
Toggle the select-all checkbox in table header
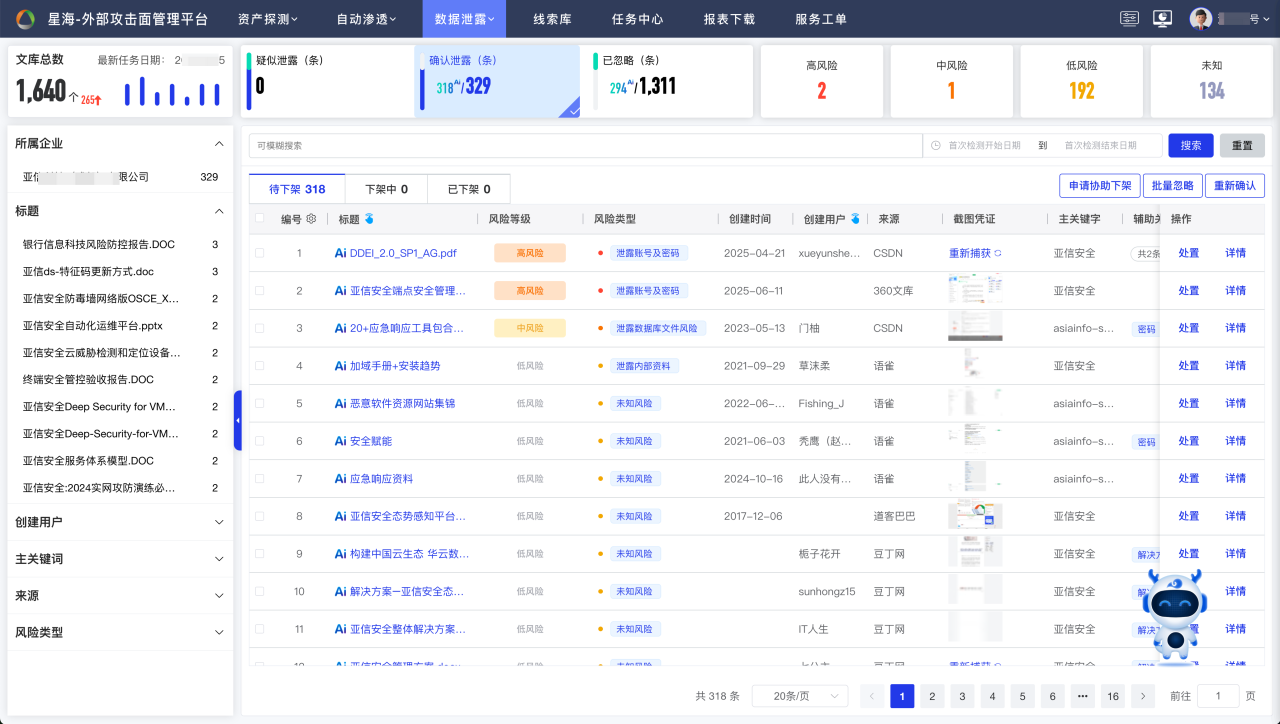[x=260, y=219]
